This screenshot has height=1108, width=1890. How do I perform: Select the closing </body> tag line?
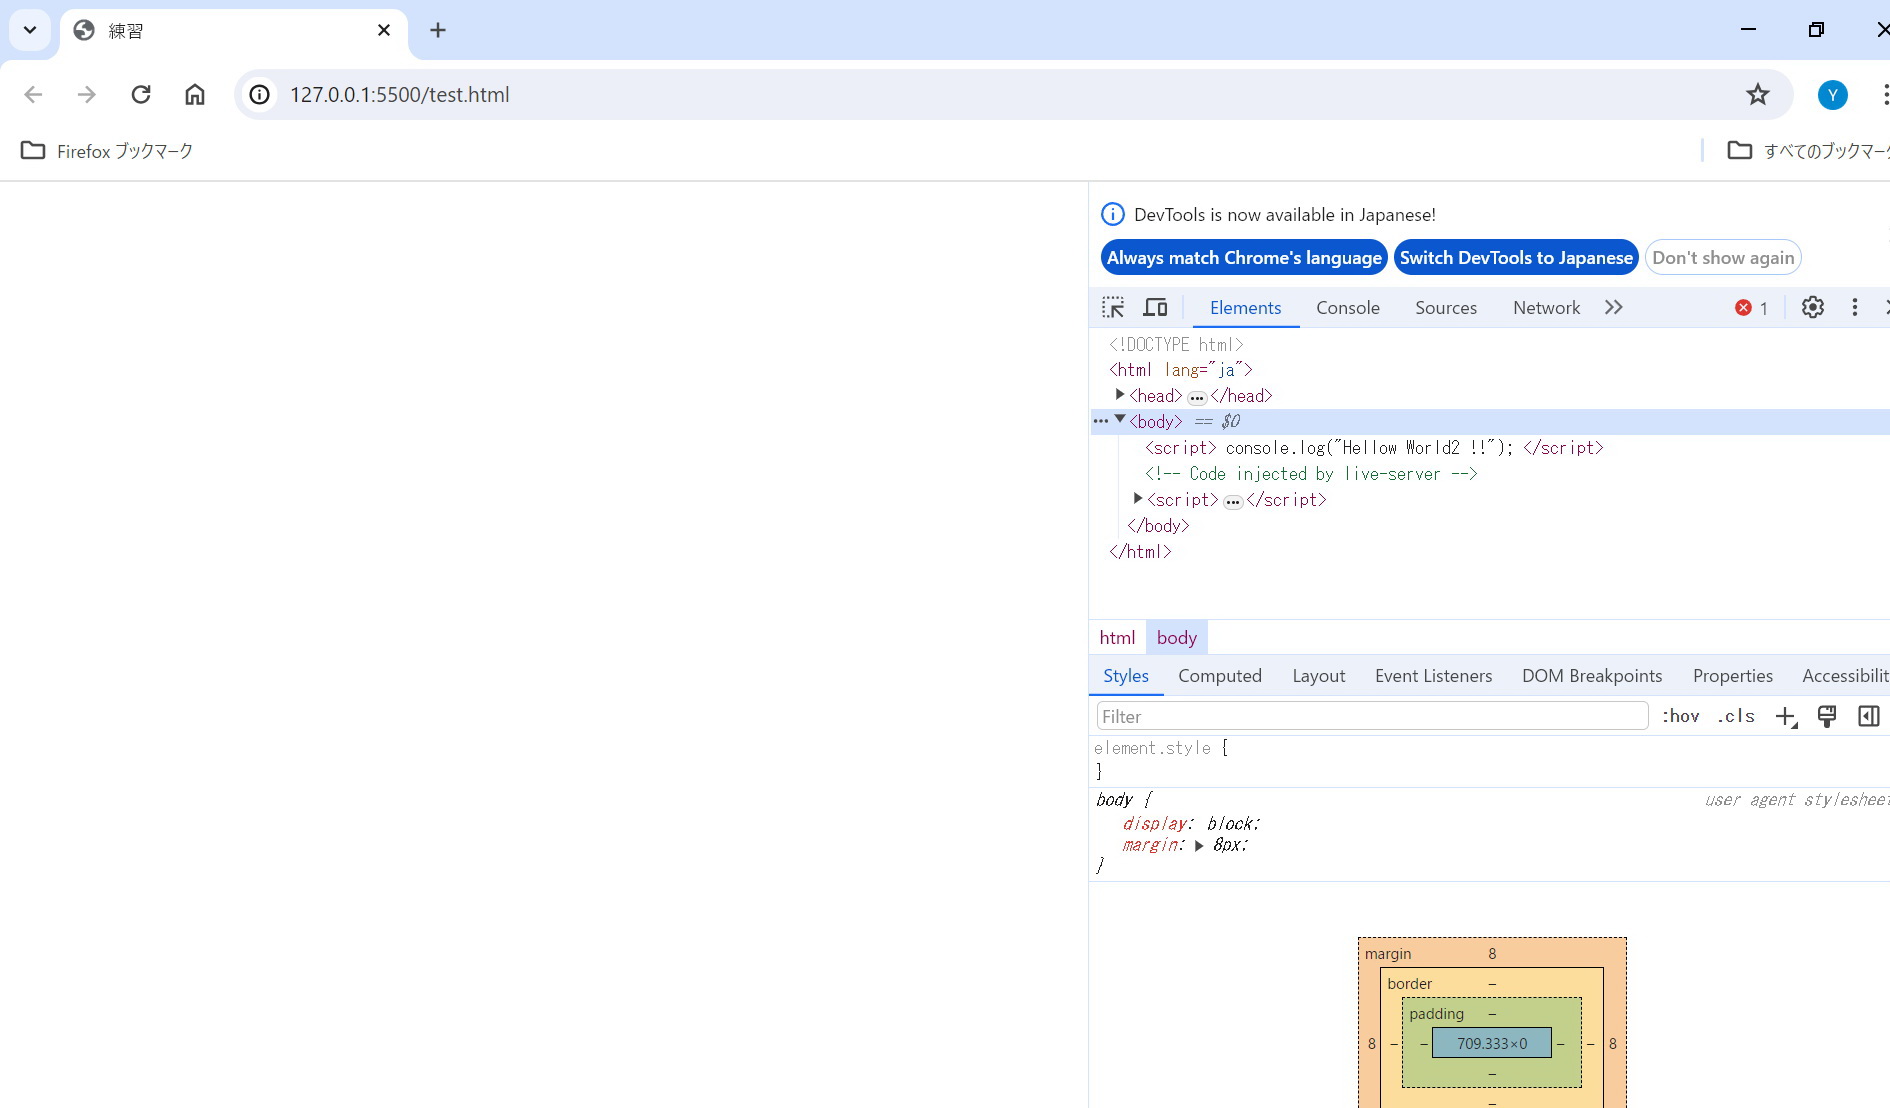[1158, 526]
